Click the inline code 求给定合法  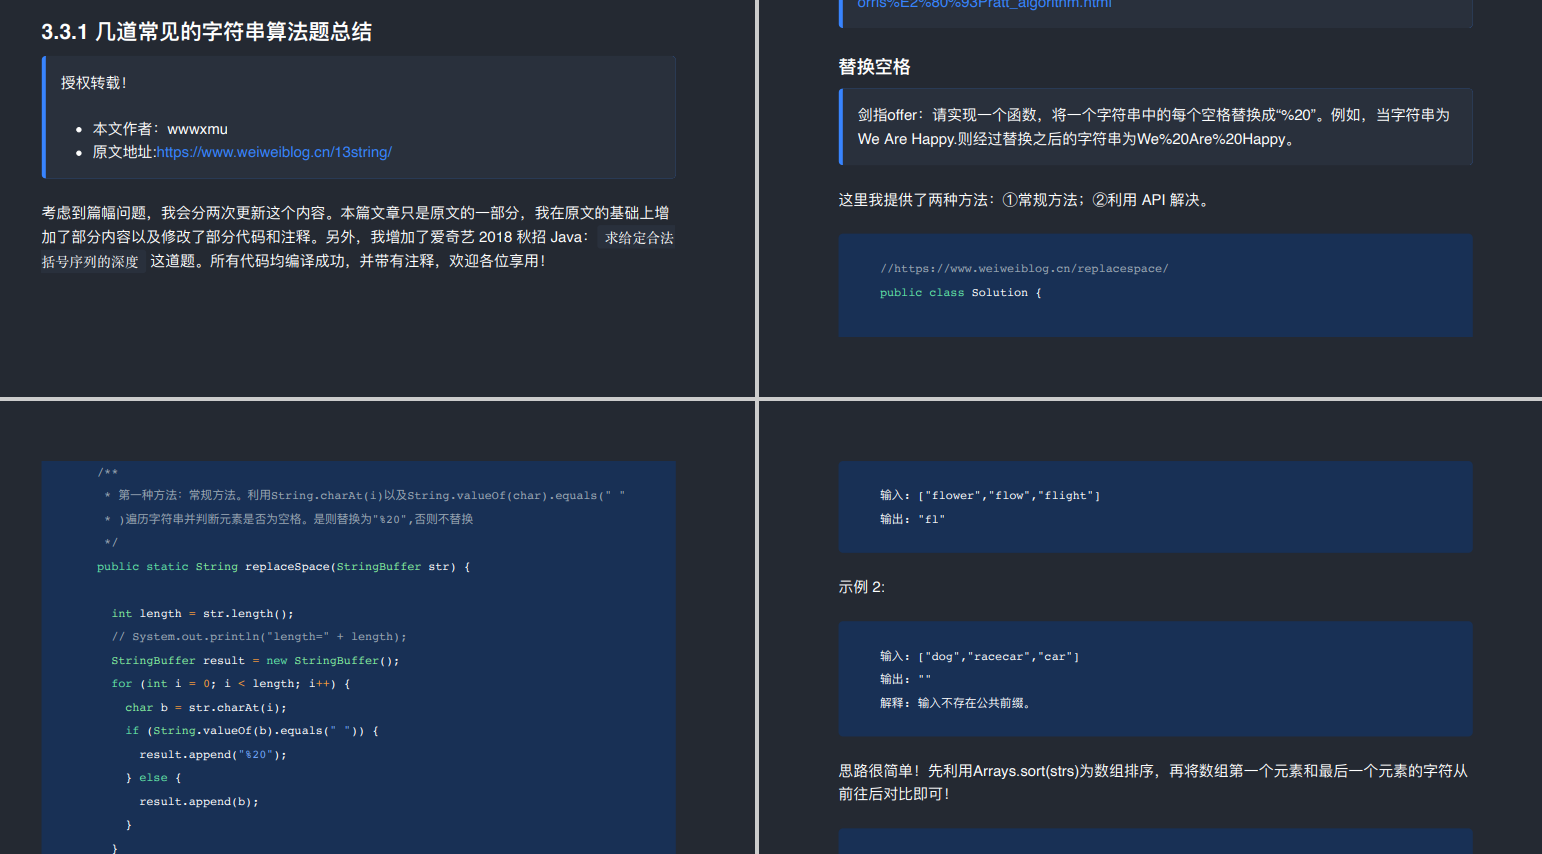639,238
